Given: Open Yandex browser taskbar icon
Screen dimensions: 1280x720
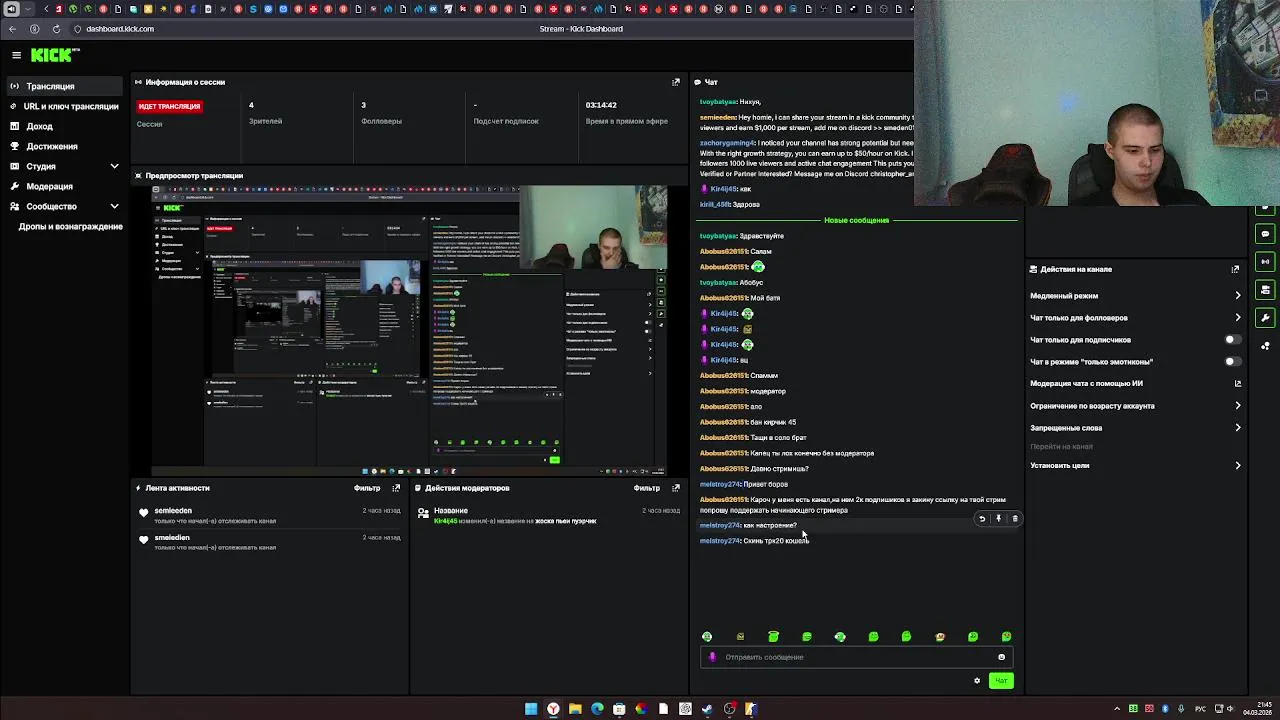Looking at the screenshot, I should click(x=553, y=709).
